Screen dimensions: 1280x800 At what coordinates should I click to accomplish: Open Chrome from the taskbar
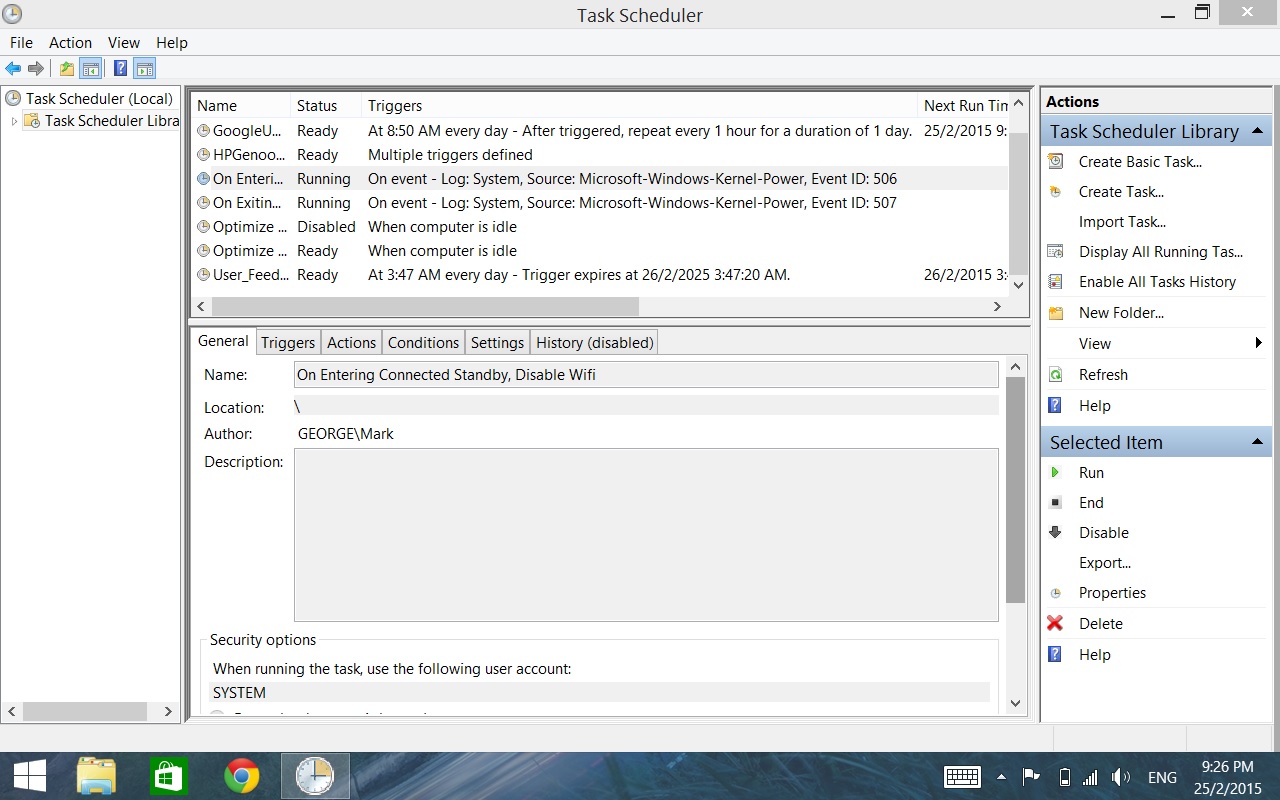(241, 776)
